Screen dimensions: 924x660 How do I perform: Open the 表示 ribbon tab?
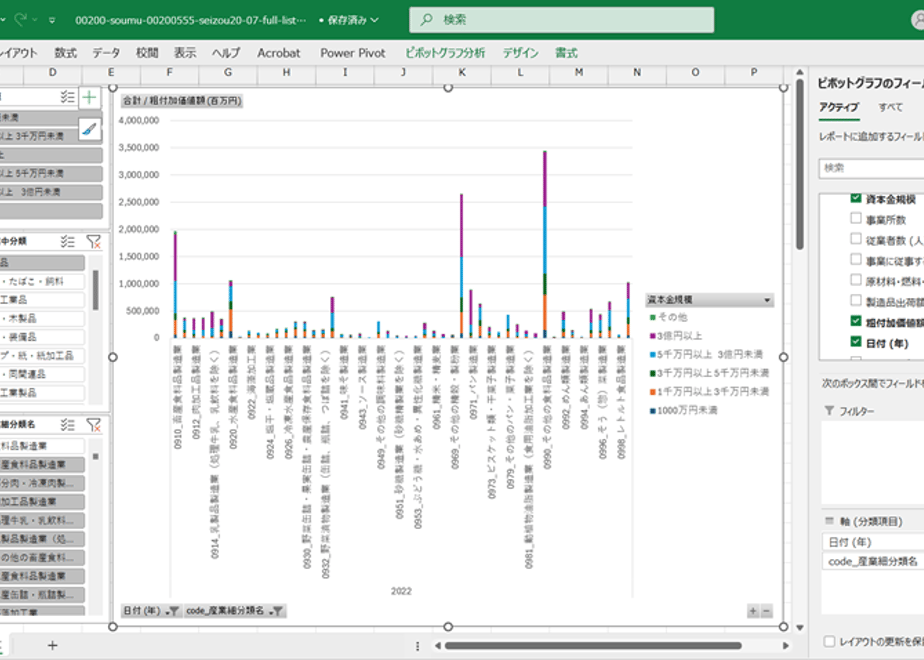184,53
